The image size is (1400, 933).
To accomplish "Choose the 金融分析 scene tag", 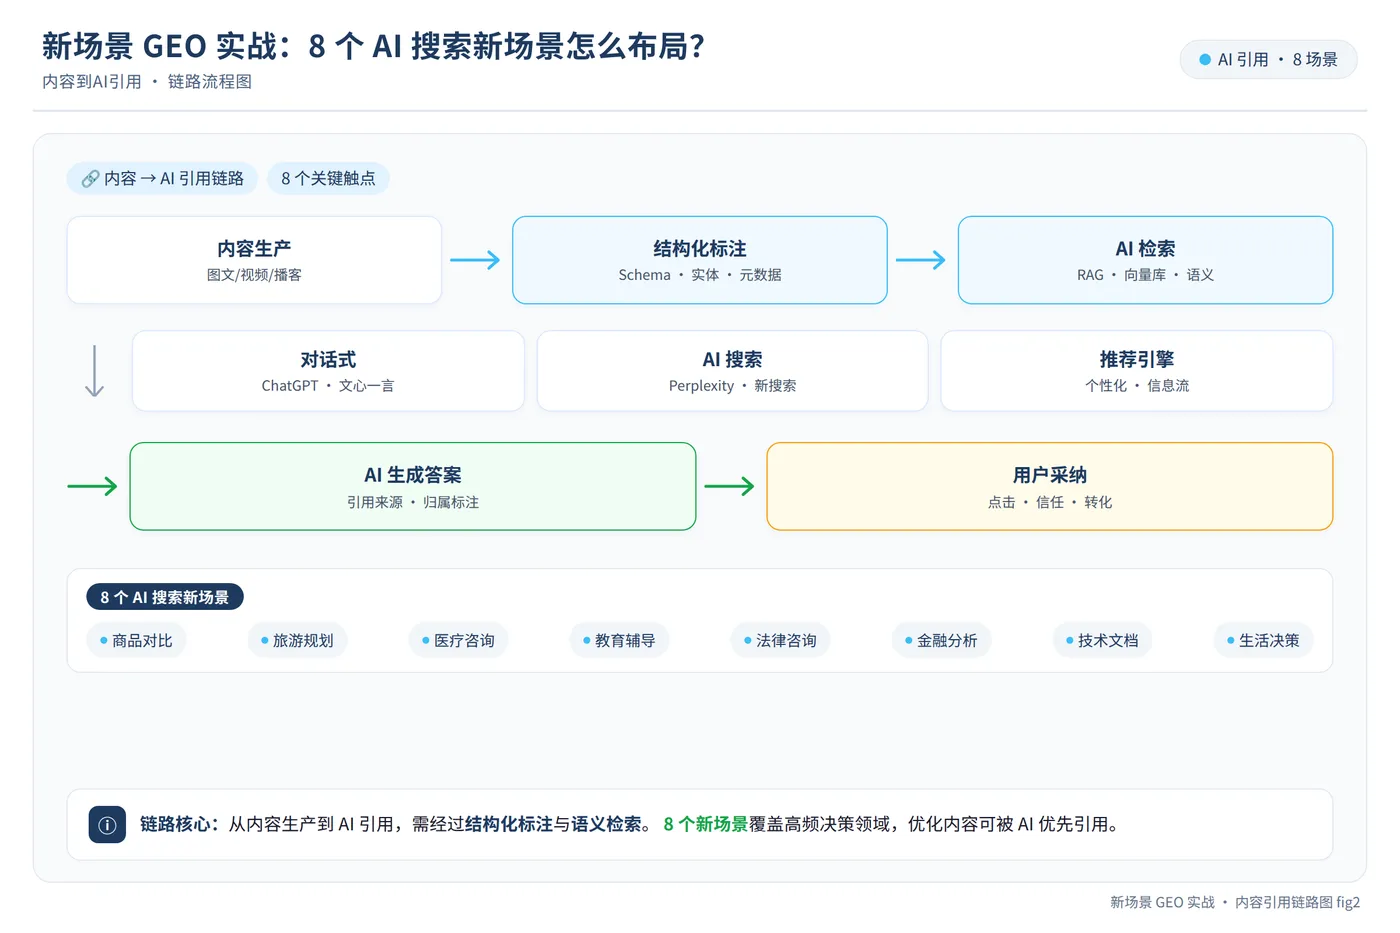I will [941, 641].
